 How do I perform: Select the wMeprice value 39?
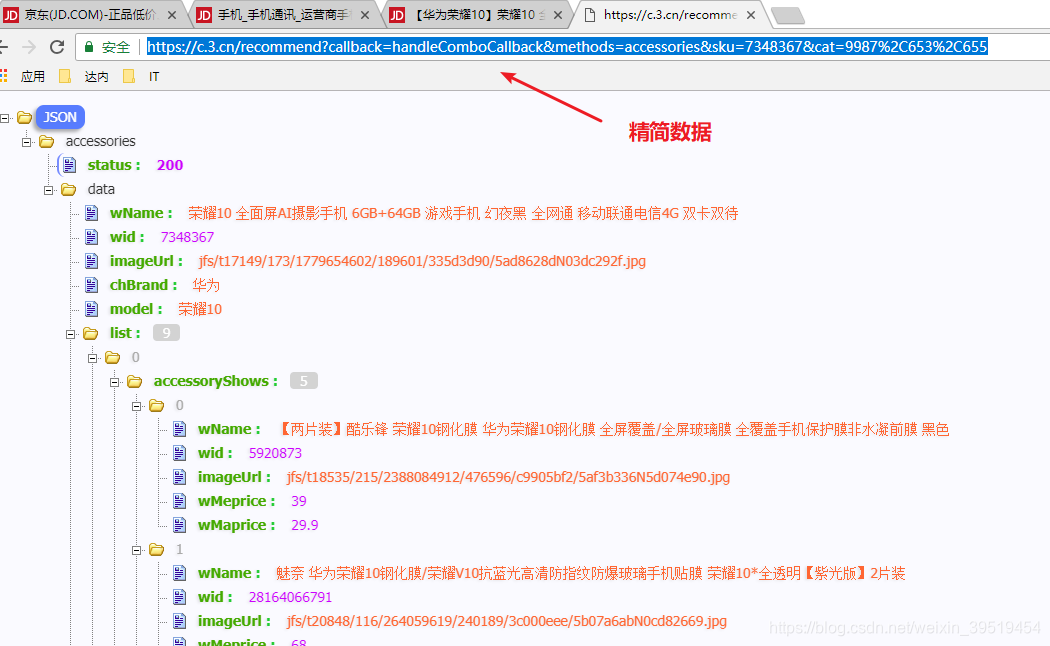click(x=299, y=501)
